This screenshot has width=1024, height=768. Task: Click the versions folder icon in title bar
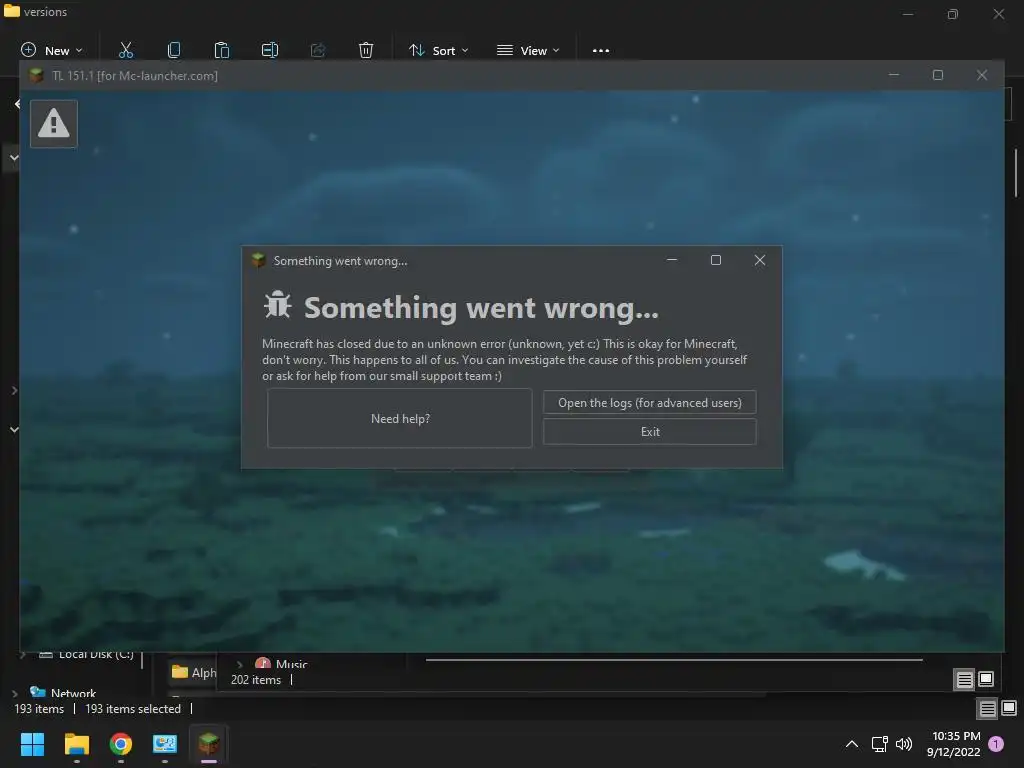[12, 11]
